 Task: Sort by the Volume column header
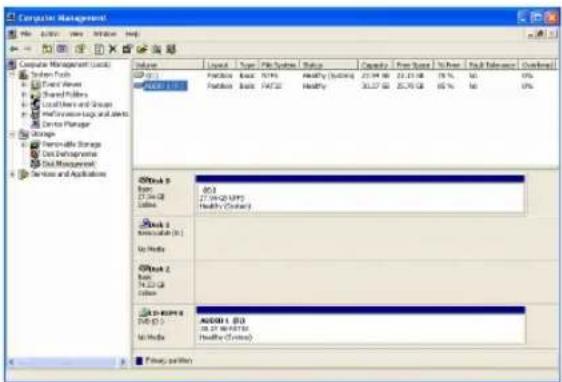(x=168, y=65)
